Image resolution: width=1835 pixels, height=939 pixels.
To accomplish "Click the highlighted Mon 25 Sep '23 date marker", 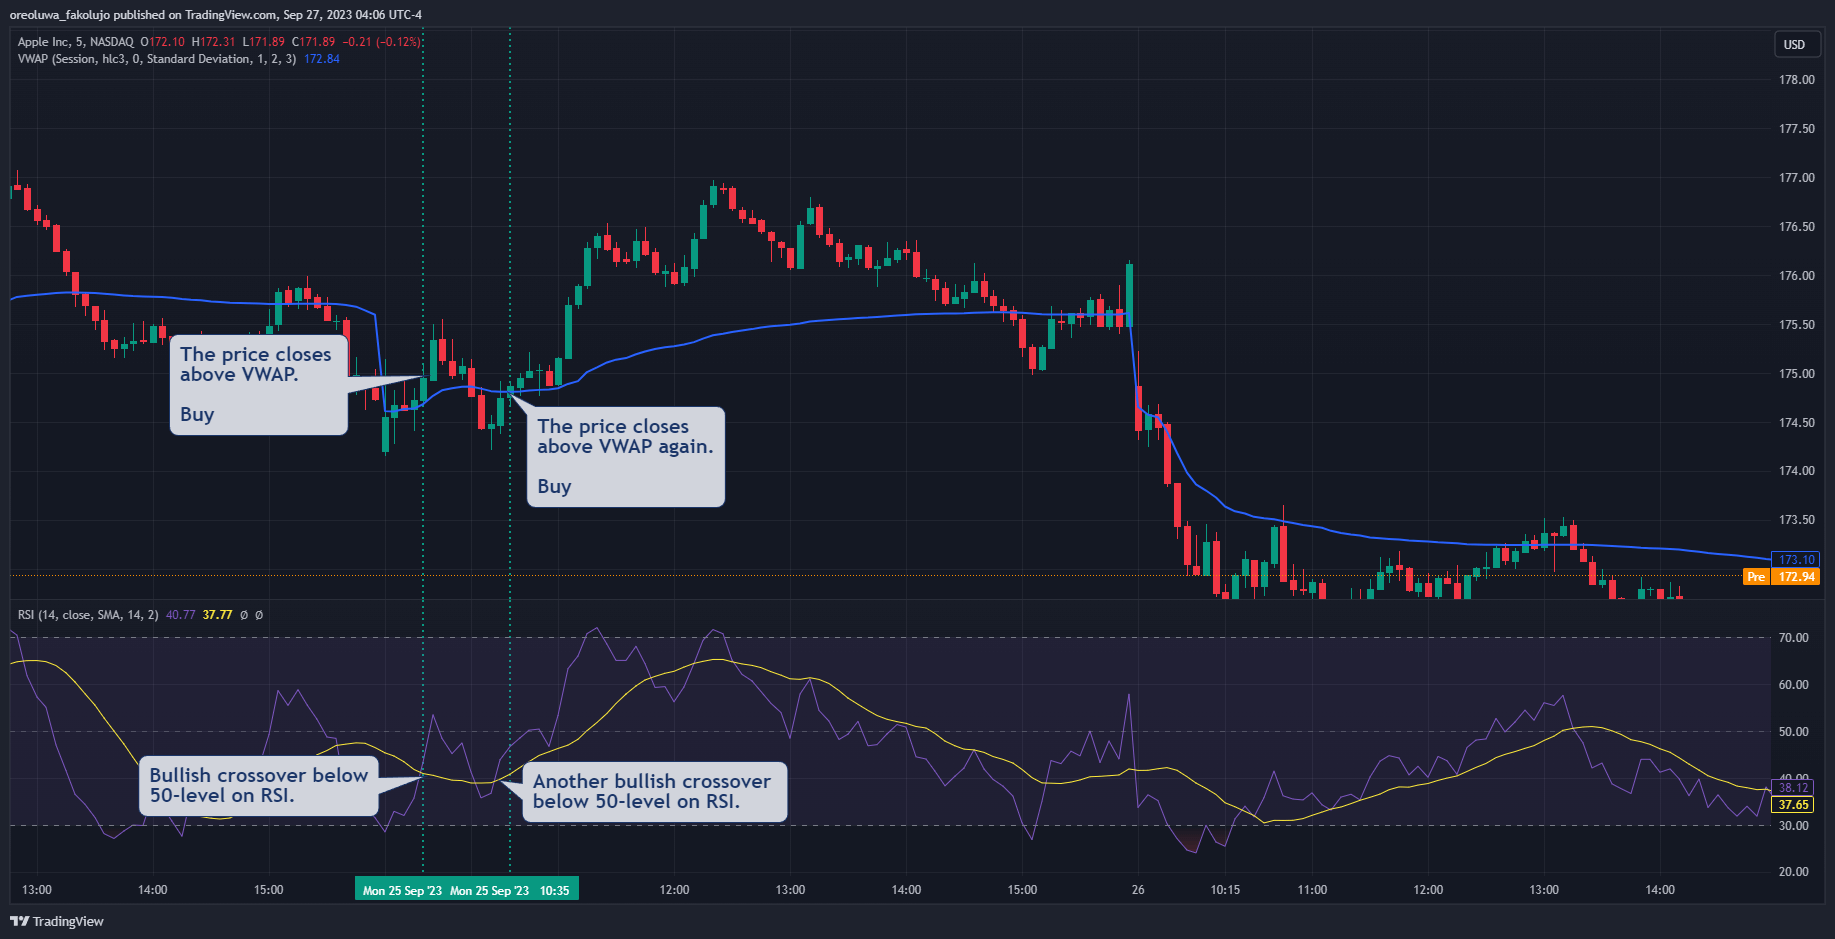I will (x=403, y=888).
